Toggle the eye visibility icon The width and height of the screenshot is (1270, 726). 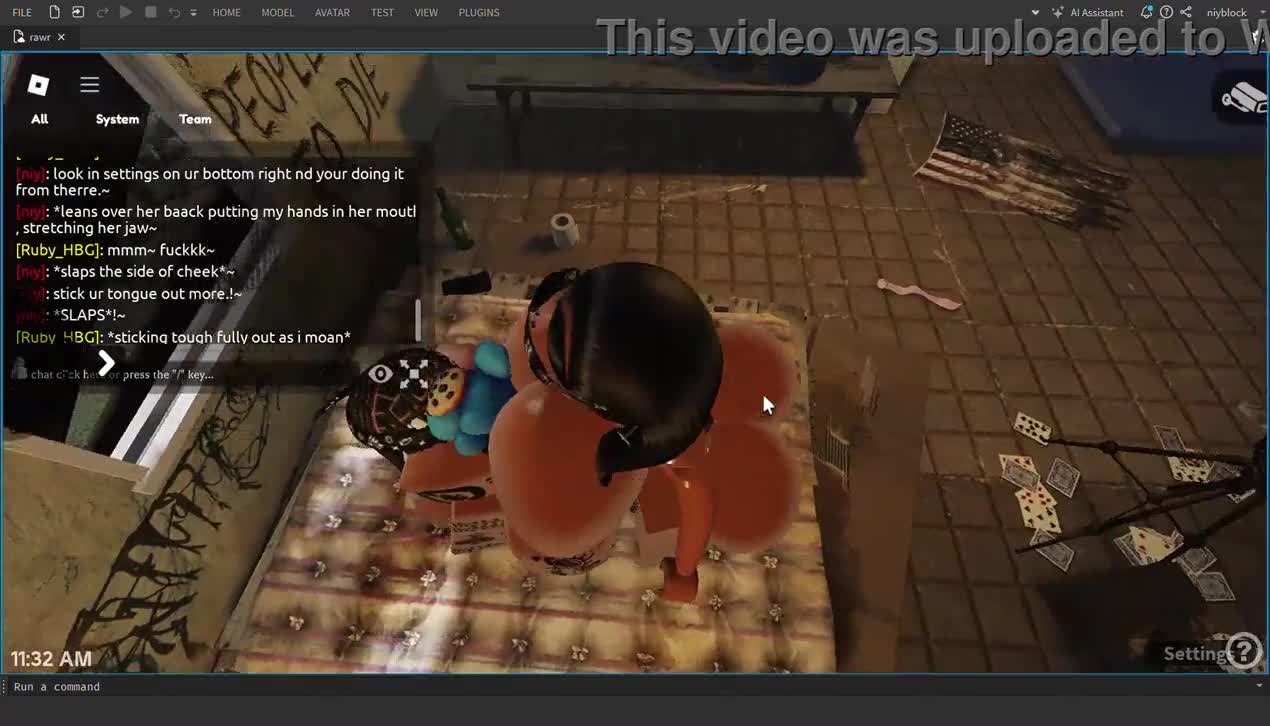(x=380, y=374)
